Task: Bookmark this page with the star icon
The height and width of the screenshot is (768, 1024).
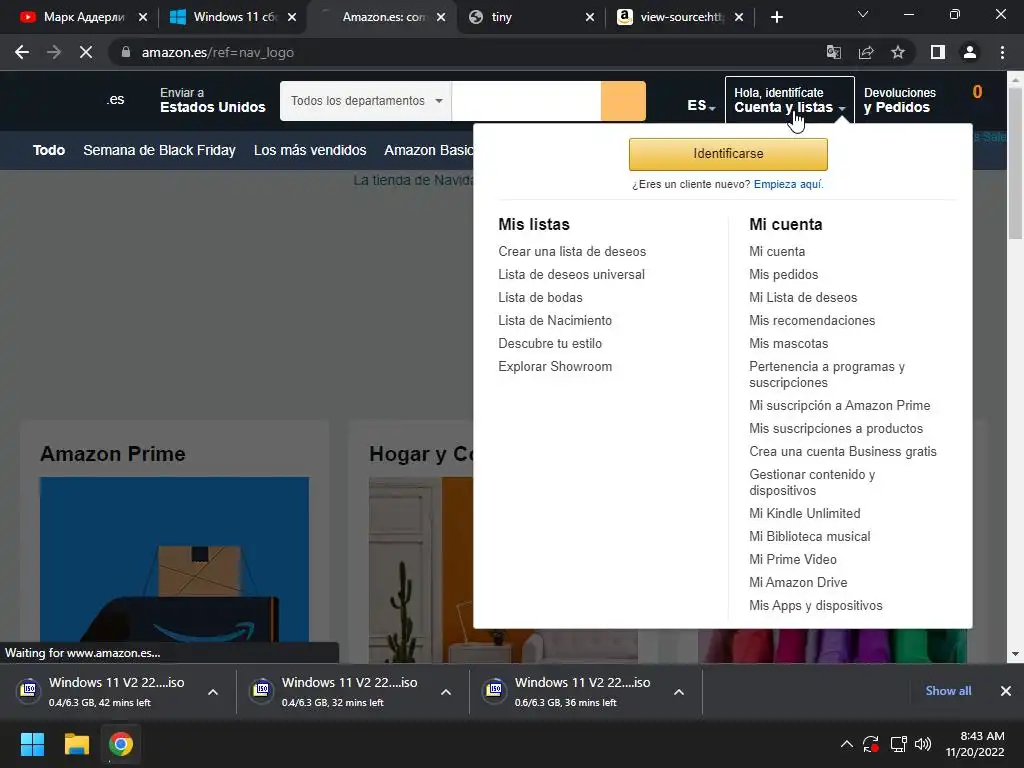Action: 898,52
